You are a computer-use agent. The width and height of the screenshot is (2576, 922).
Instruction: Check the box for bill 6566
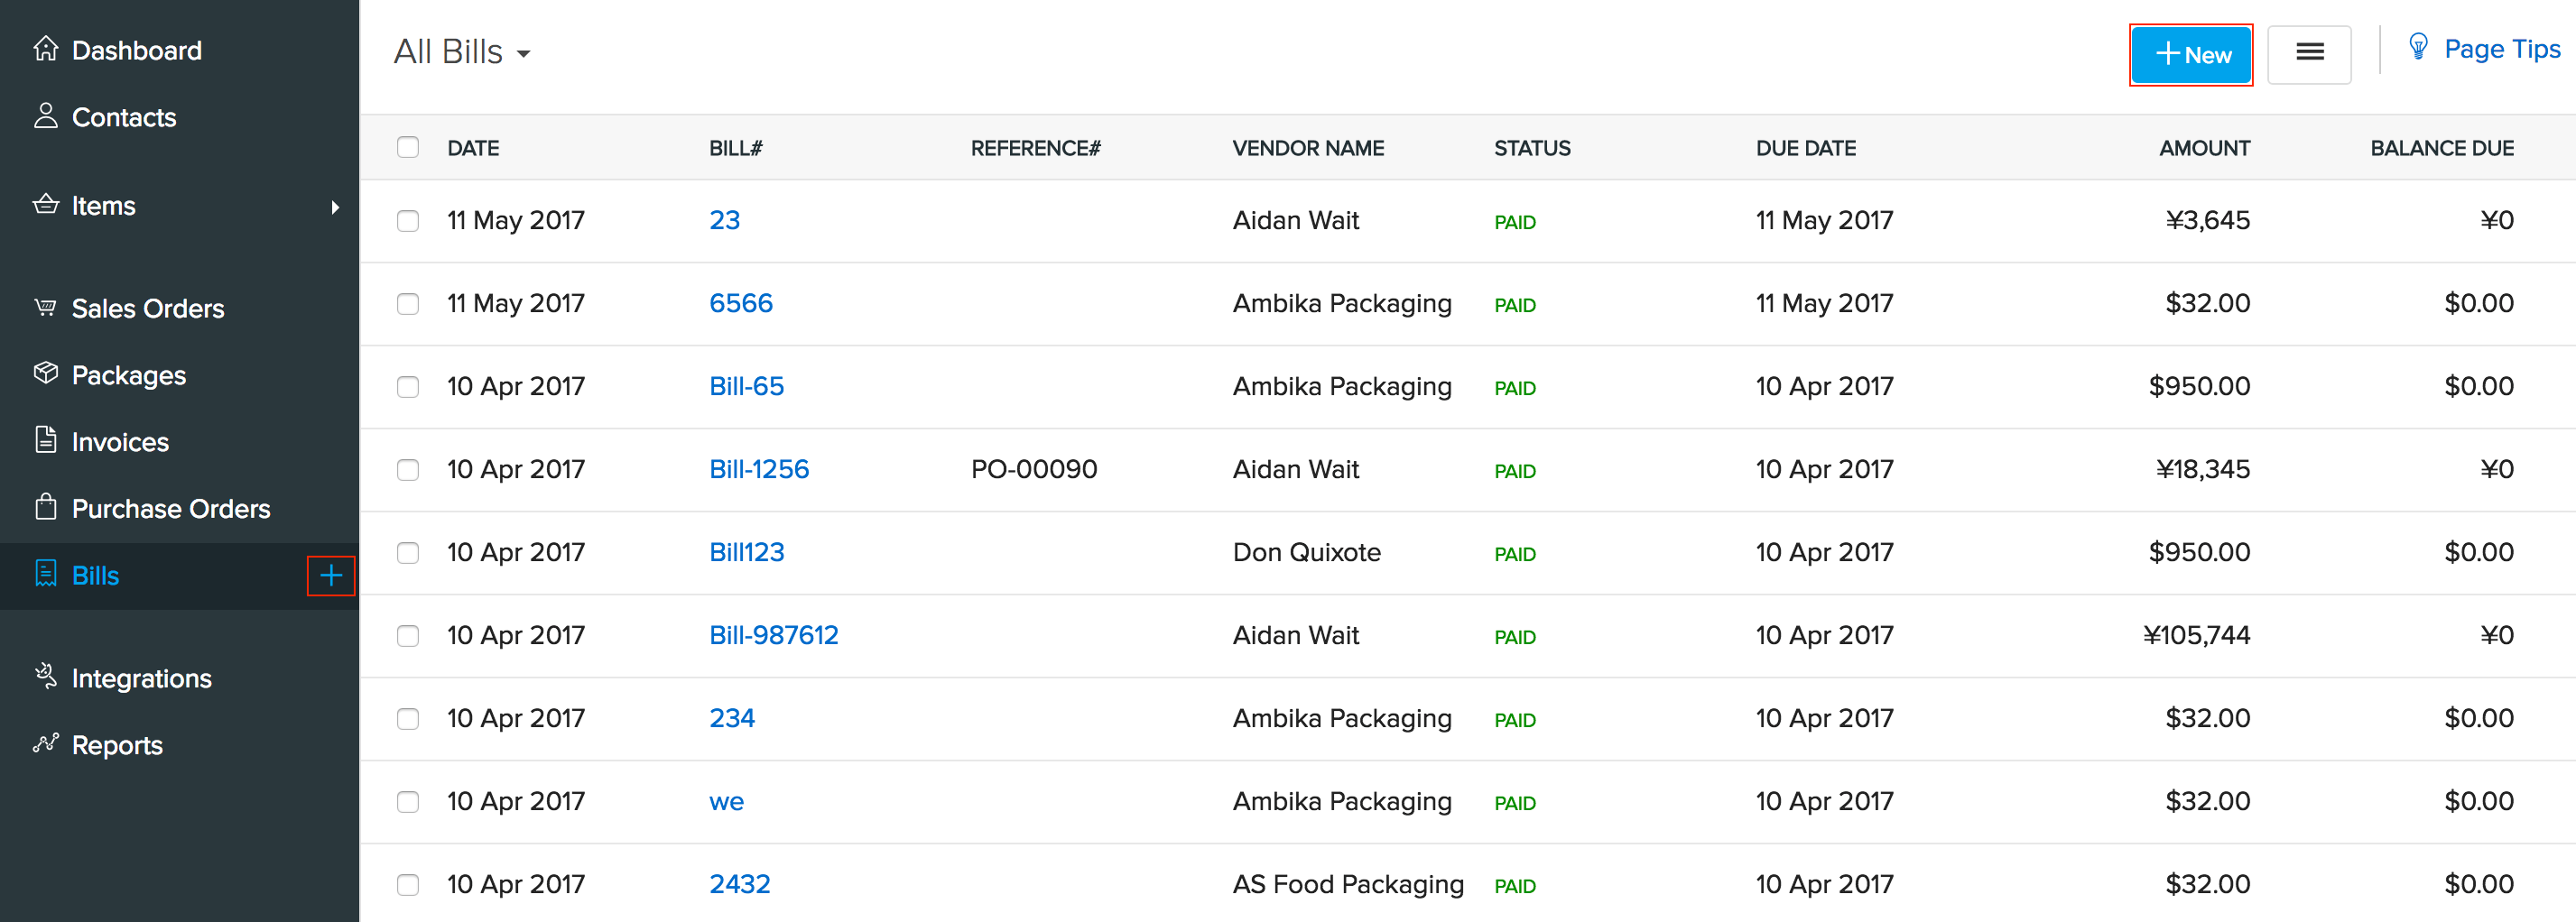click(x=408, y=303)
